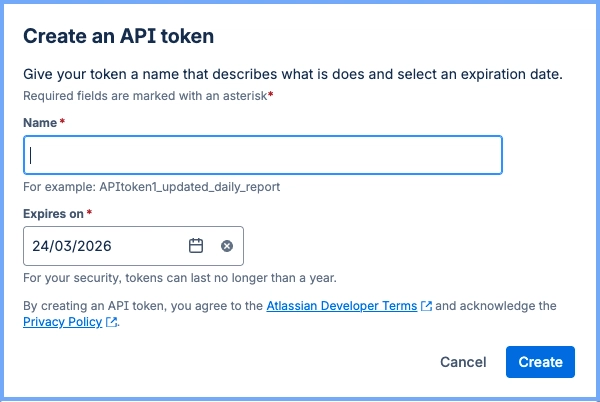Viewport: 600px width, 402px height.
Task: Clear the expiration date with the X icon
Action: pos(227,246)
